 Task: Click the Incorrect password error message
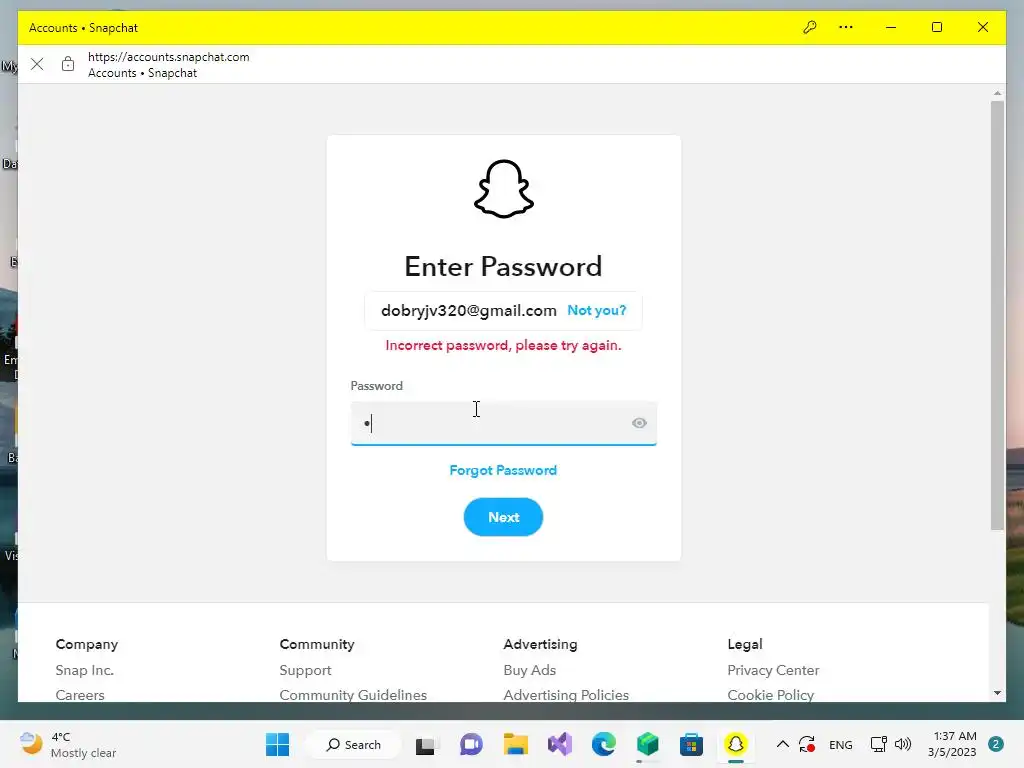(503, 345)
